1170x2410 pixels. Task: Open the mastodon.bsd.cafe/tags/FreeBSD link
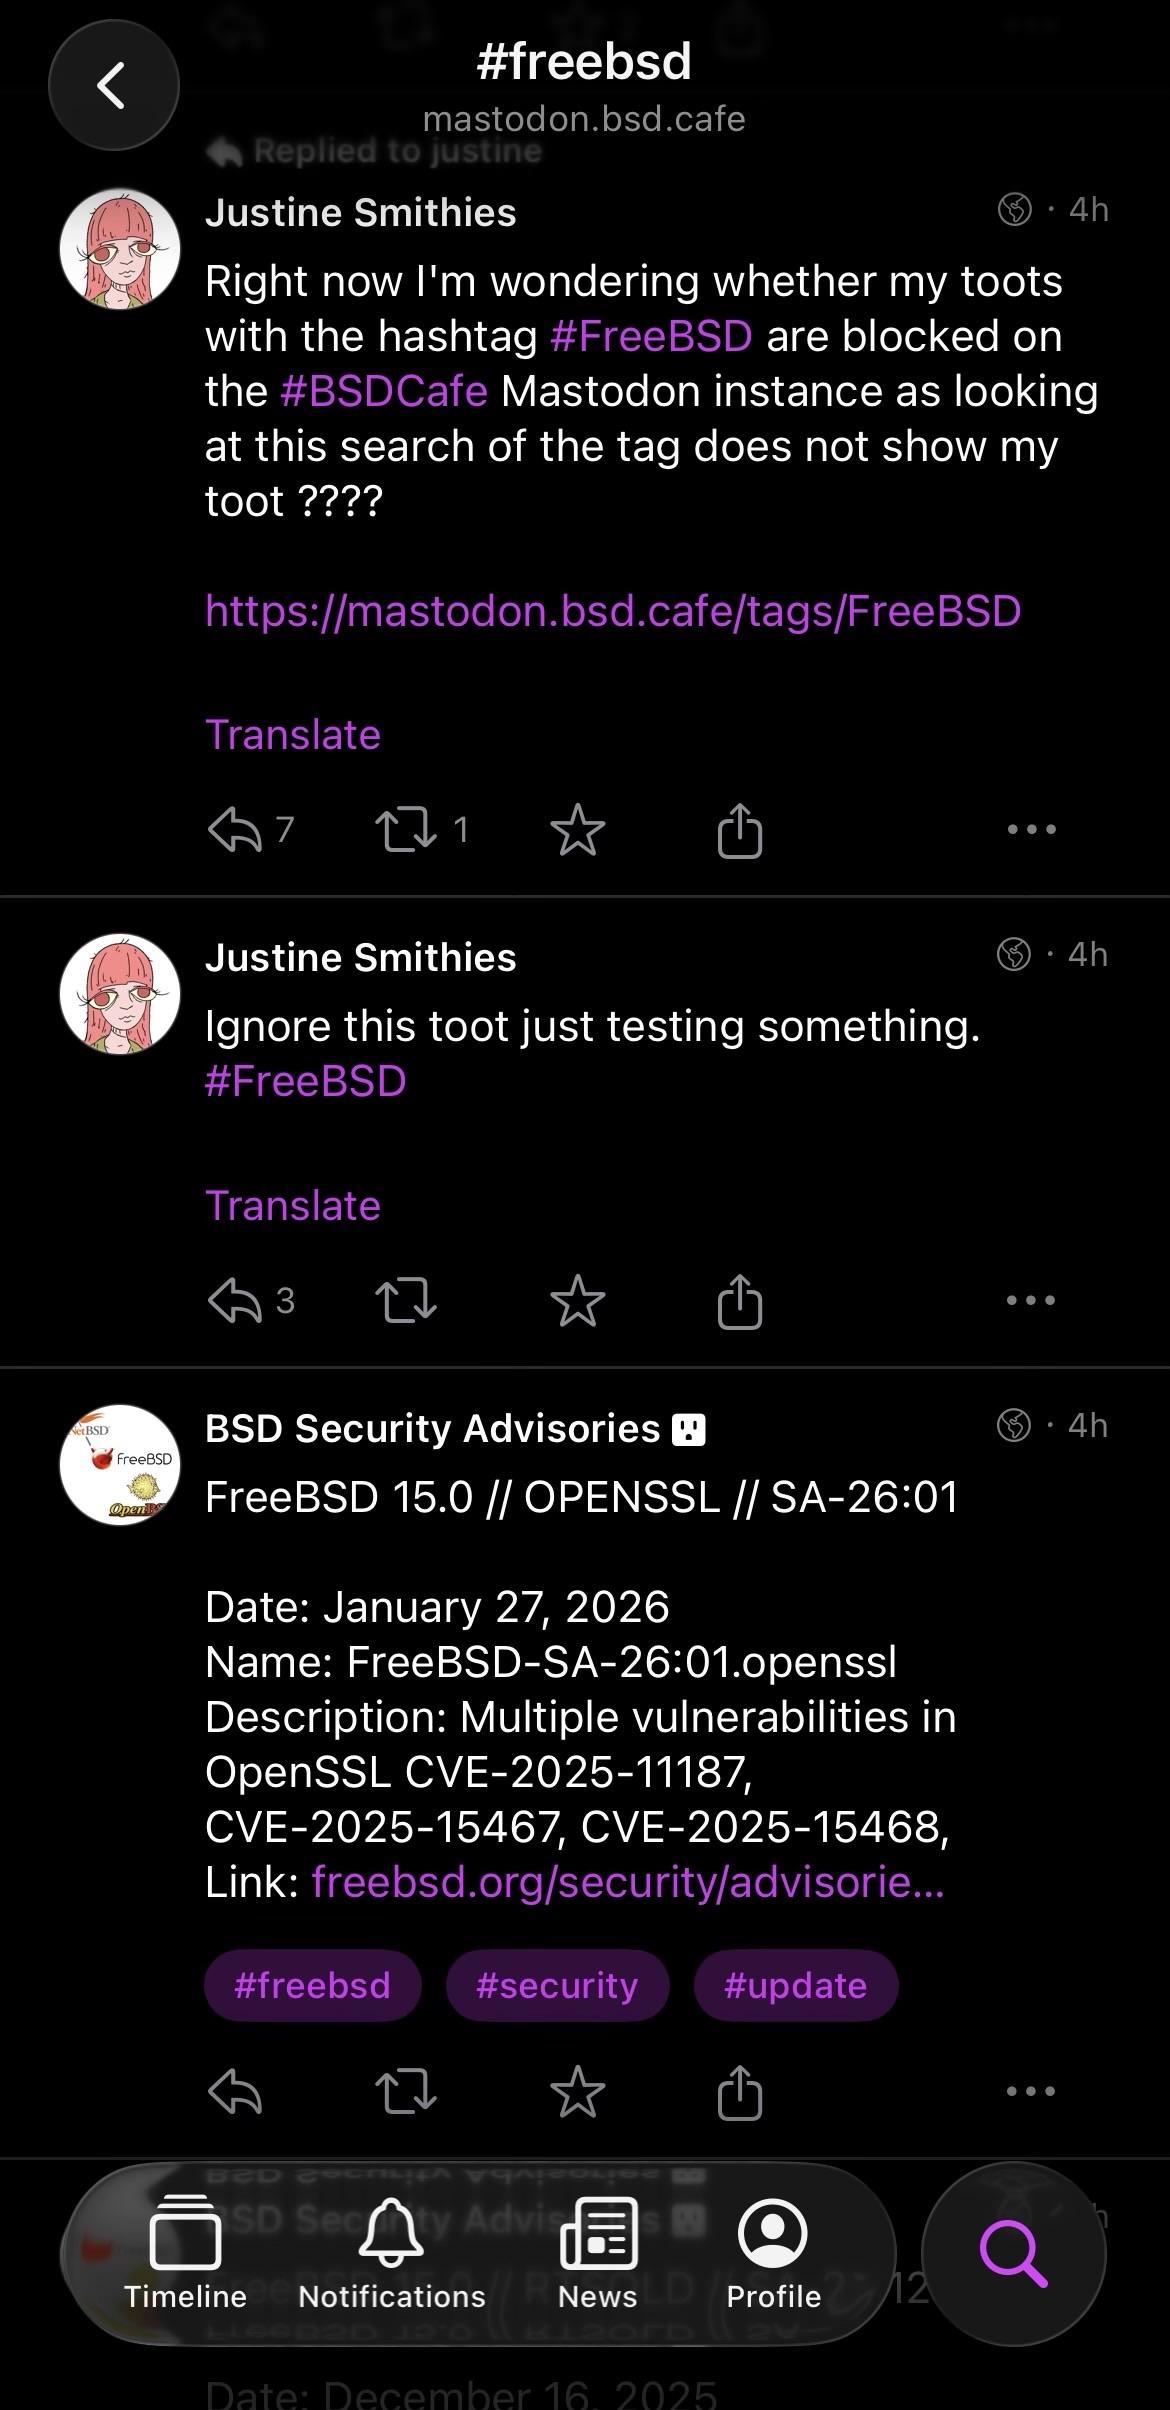(613, 611)
